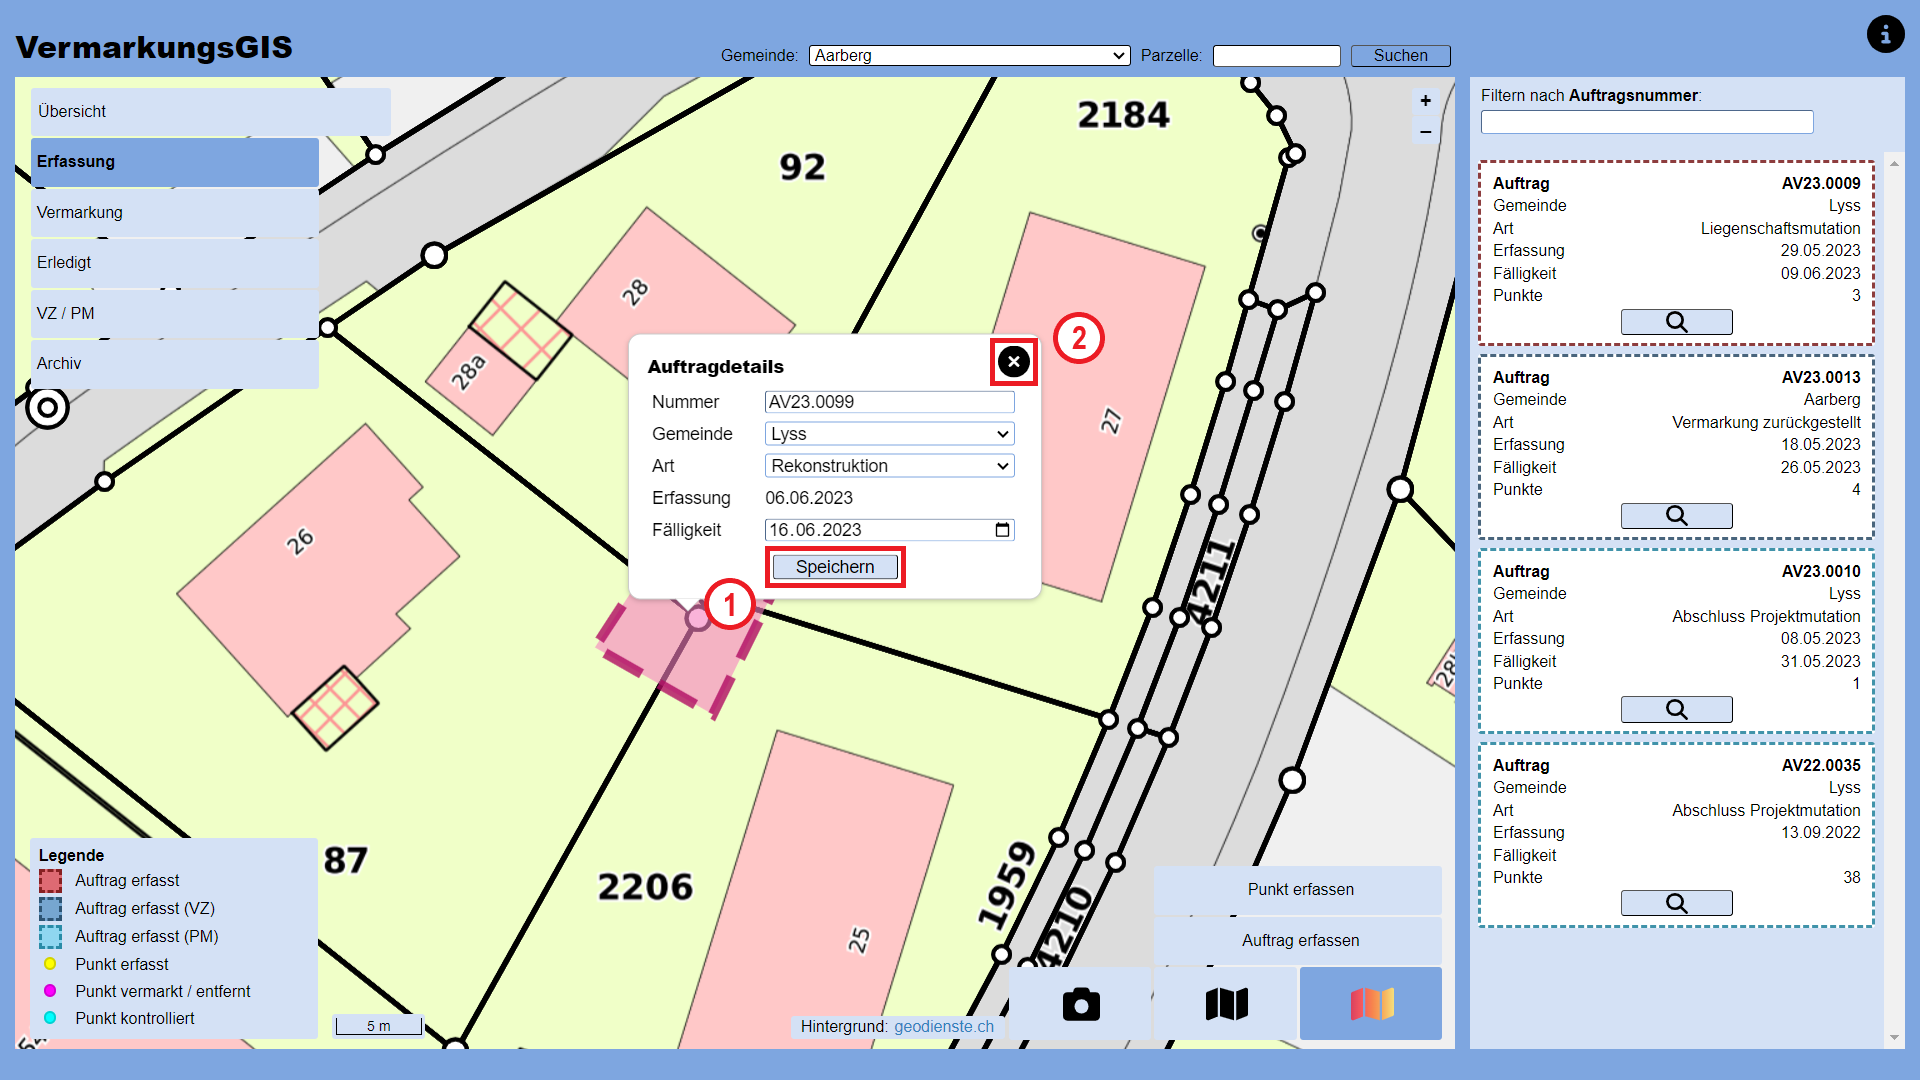
Task: Open the Gemeinde dropdown showing Aarberg
Action: tap(968, 55)
